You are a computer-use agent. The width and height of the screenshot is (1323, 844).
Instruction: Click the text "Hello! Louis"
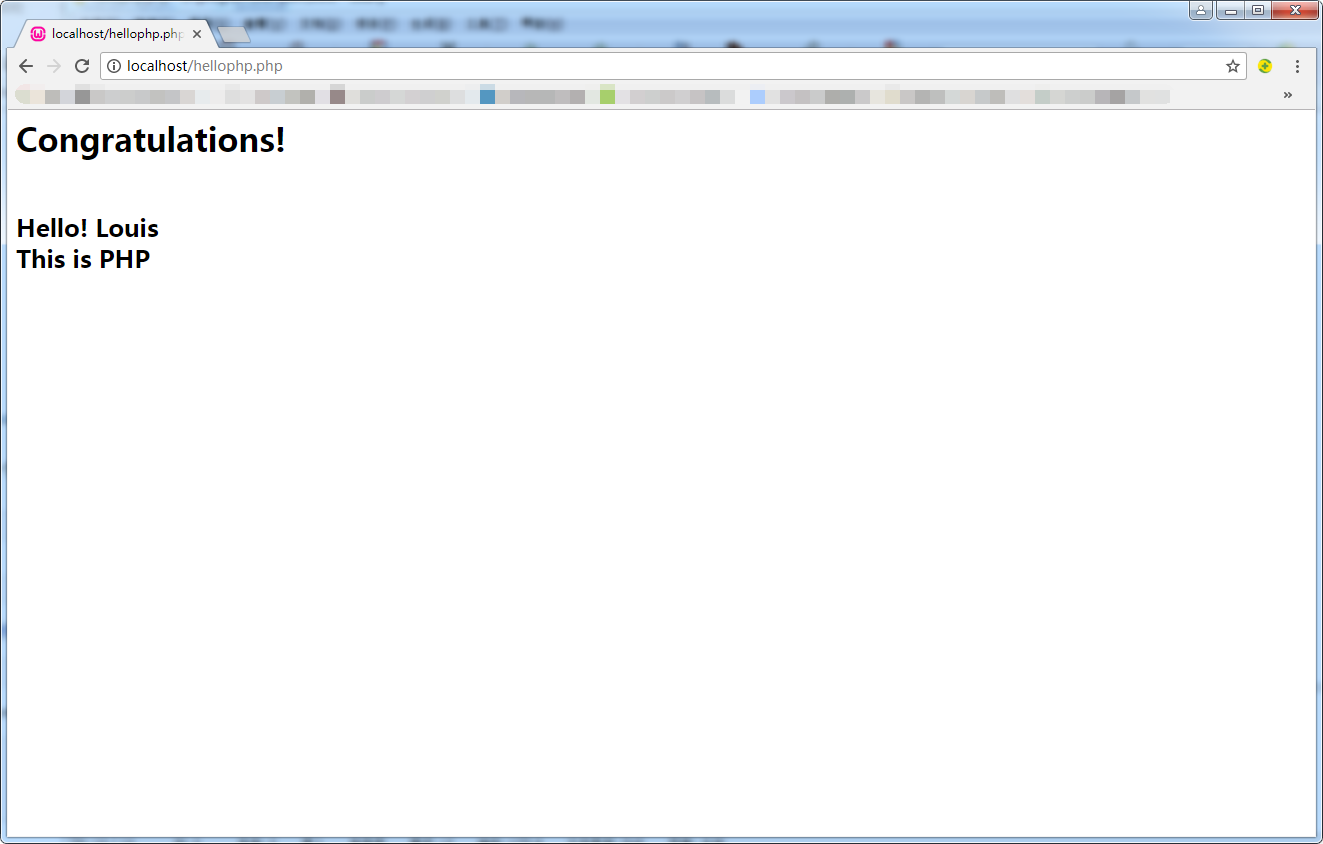pyautogui.click(x=88, y=229)
